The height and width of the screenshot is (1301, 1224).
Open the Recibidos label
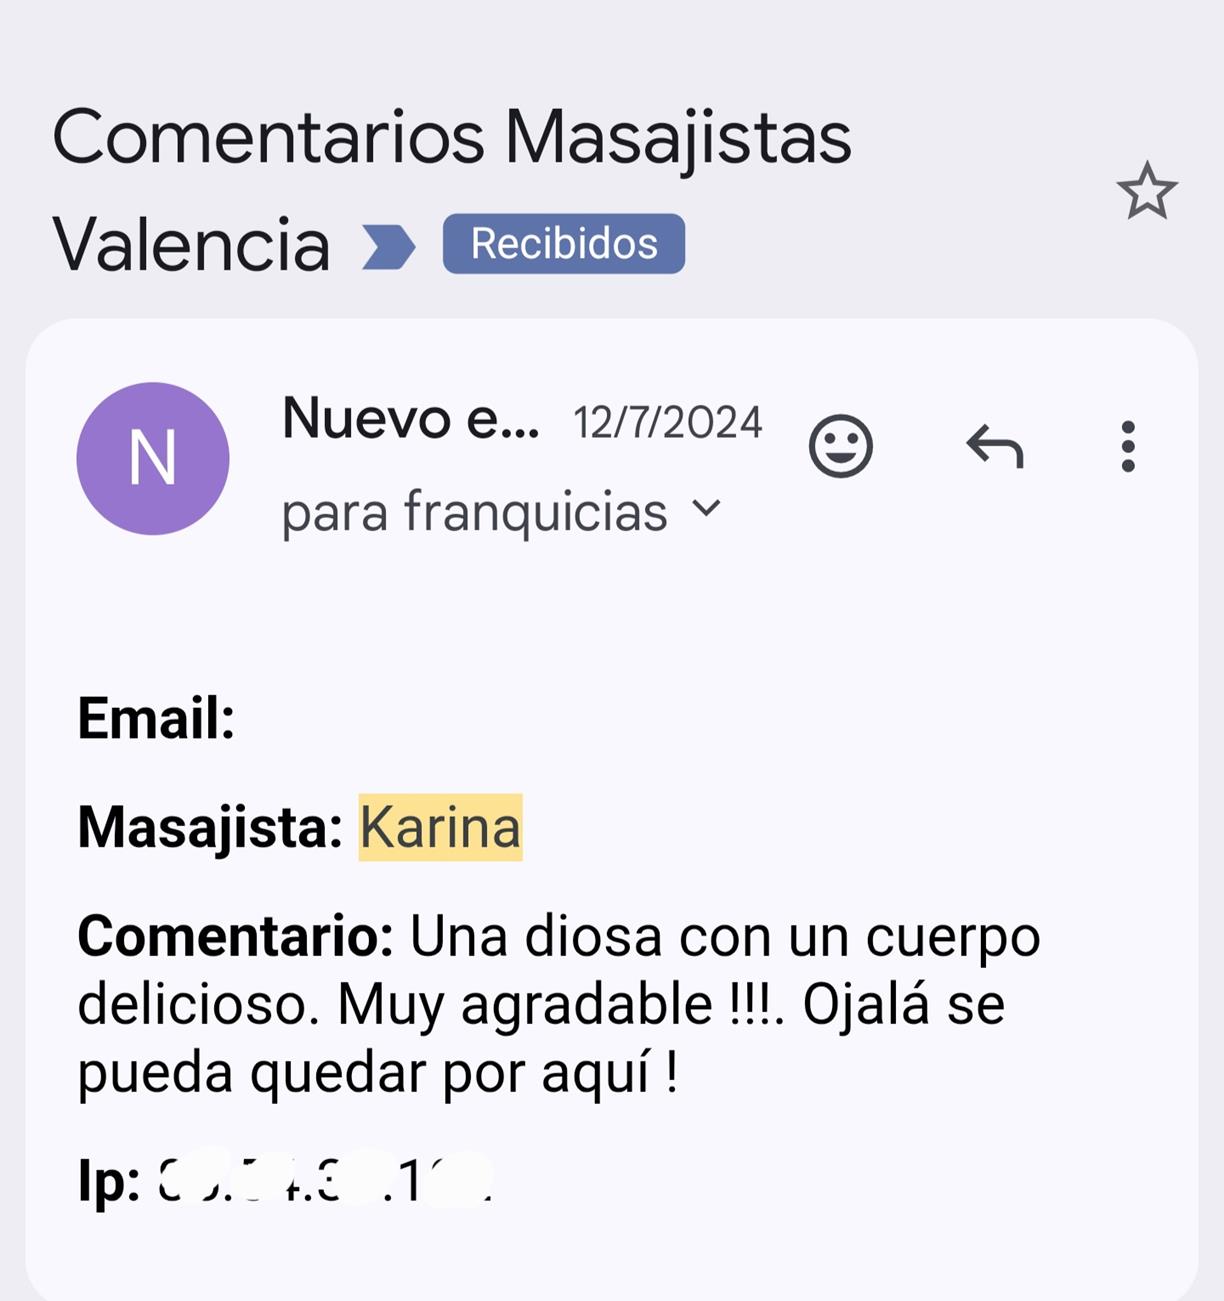[563, 244]
